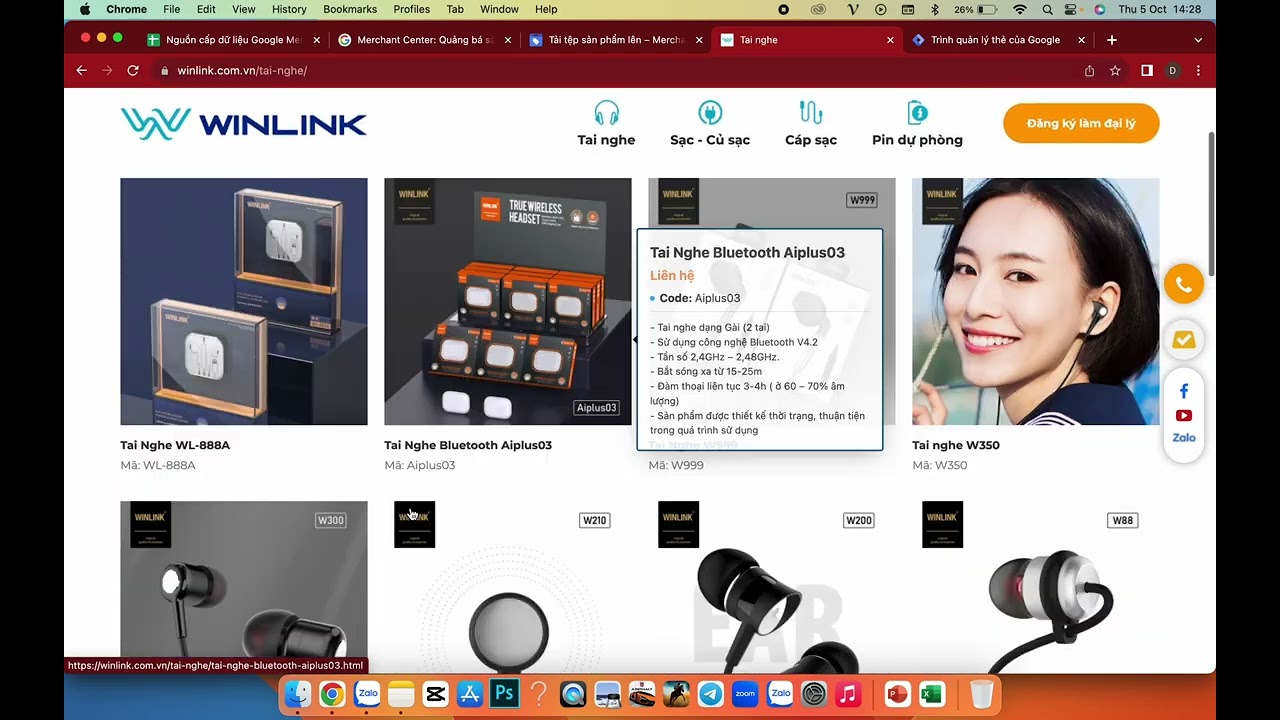Open the Wi-Fi status menu

click(x=1020, y=9)
